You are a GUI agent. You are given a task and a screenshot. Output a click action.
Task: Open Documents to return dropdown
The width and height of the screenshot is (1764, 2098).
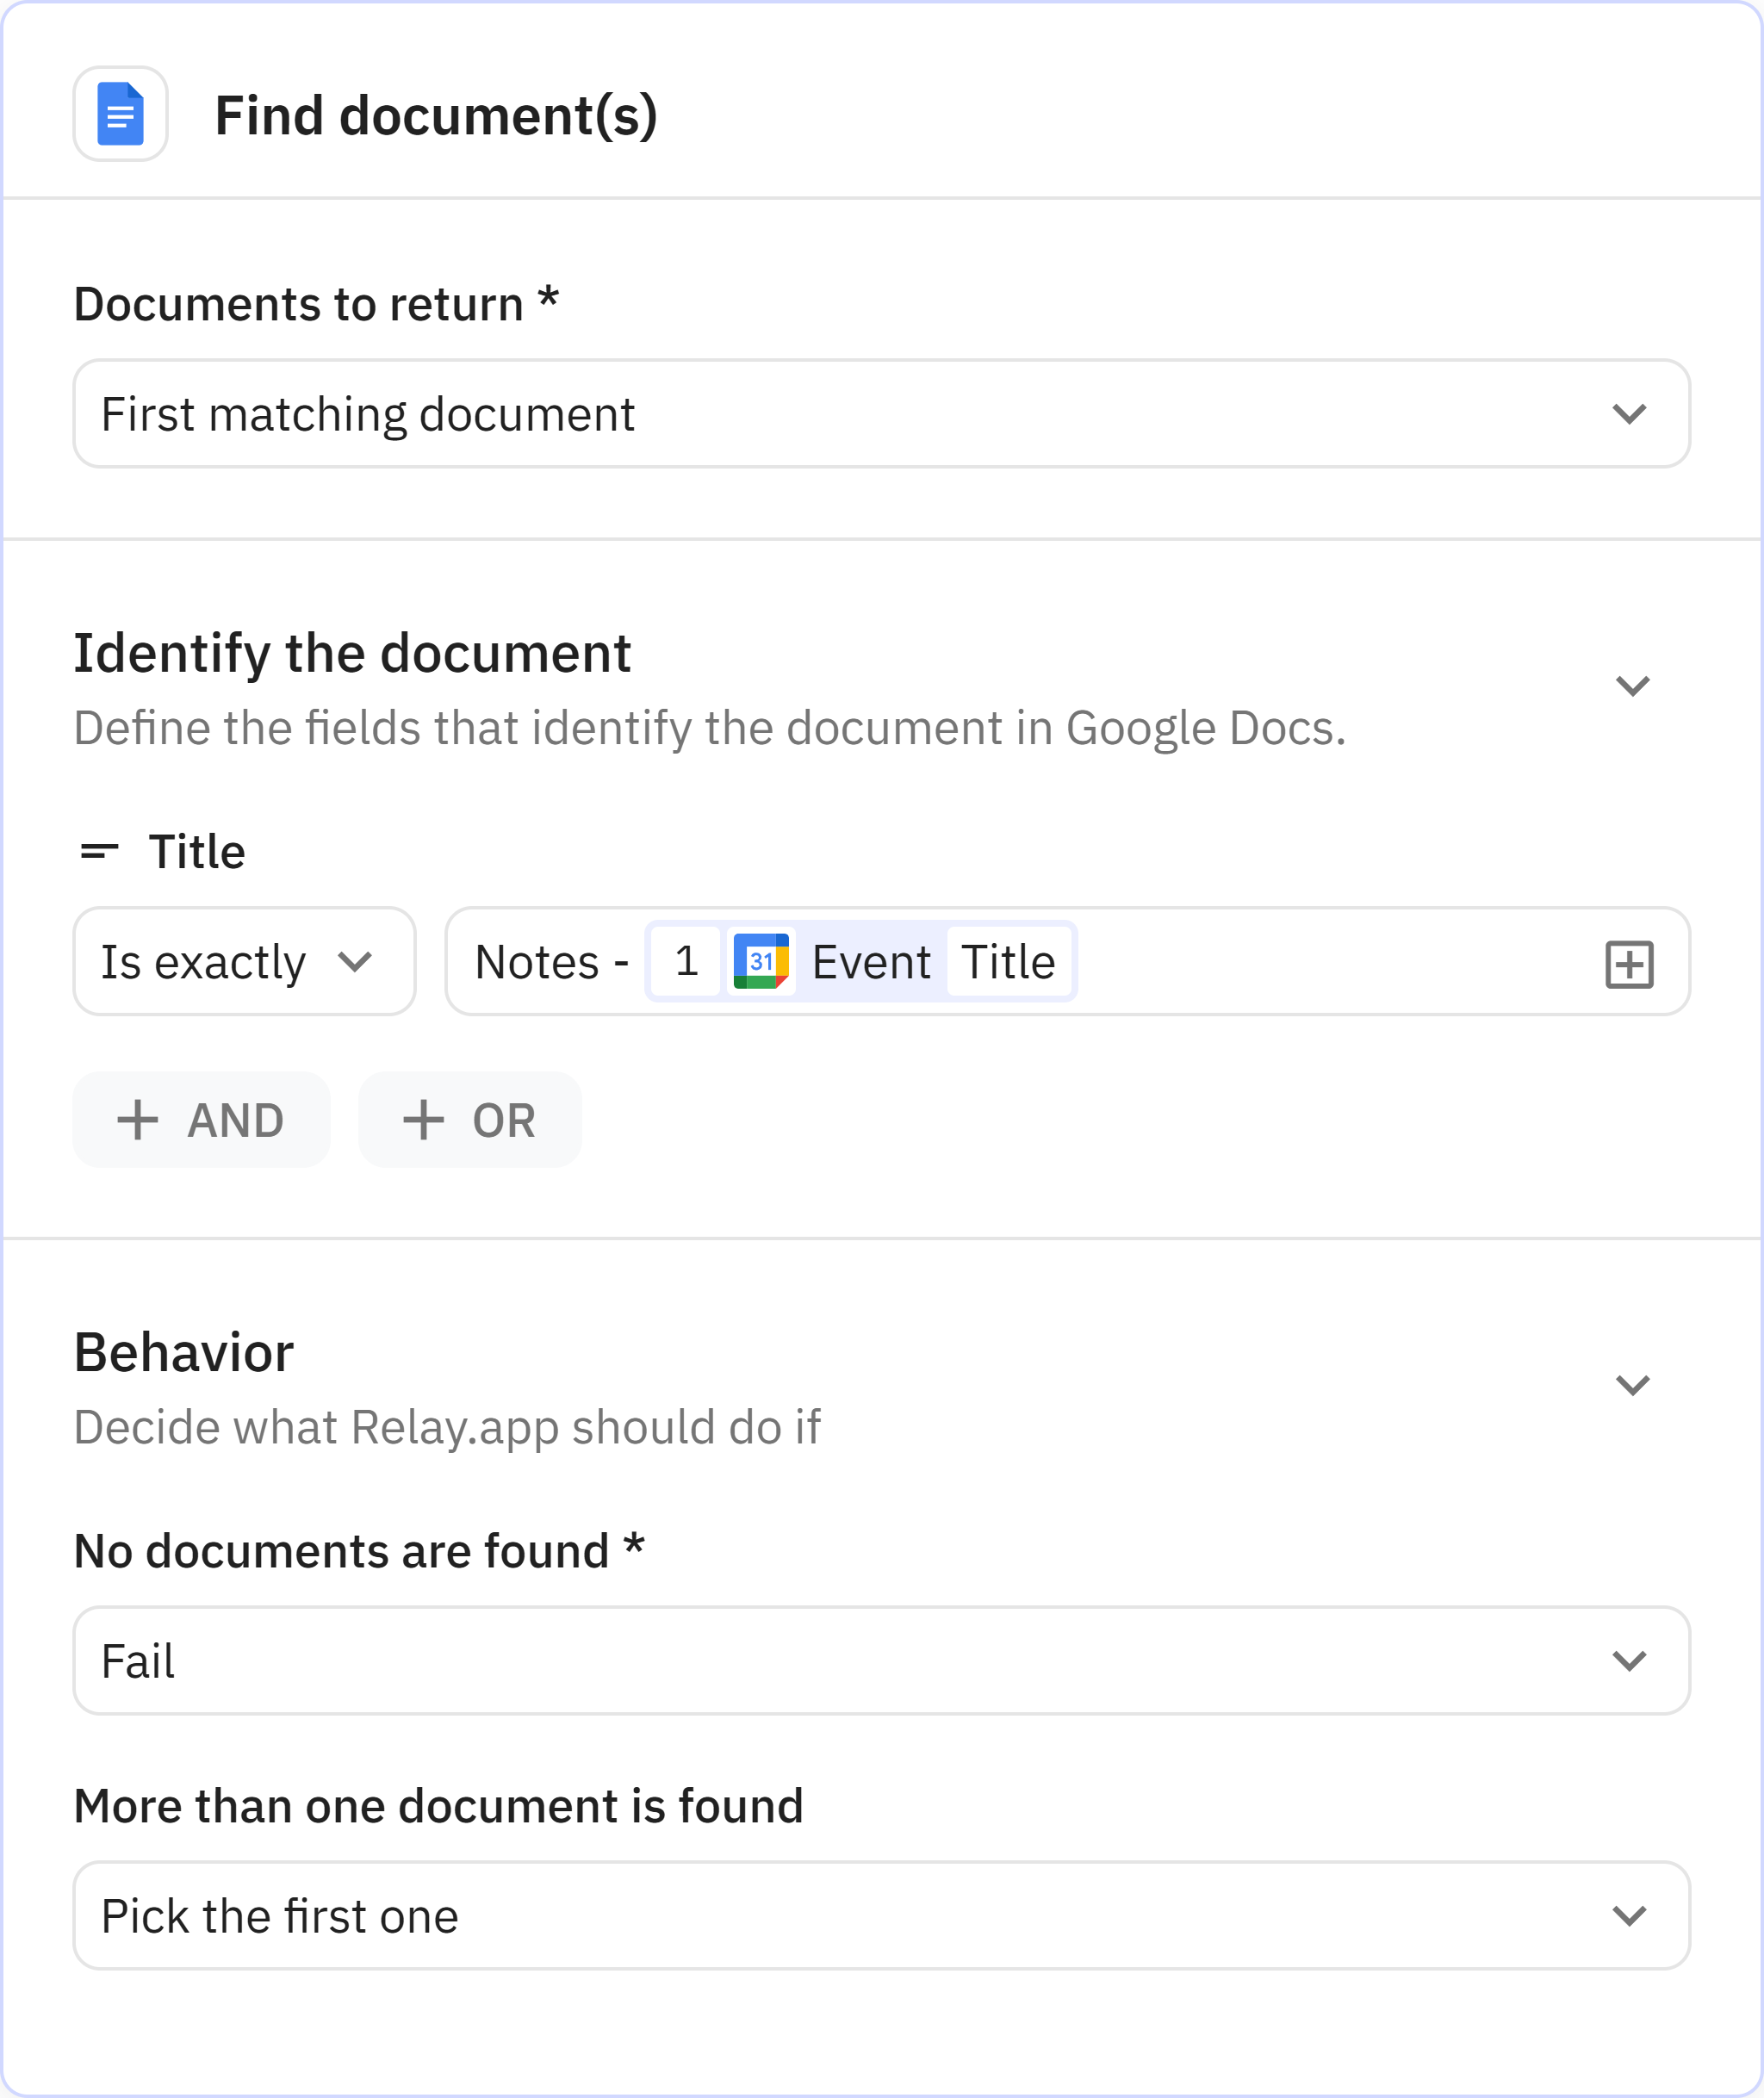[x=881, y=414]
